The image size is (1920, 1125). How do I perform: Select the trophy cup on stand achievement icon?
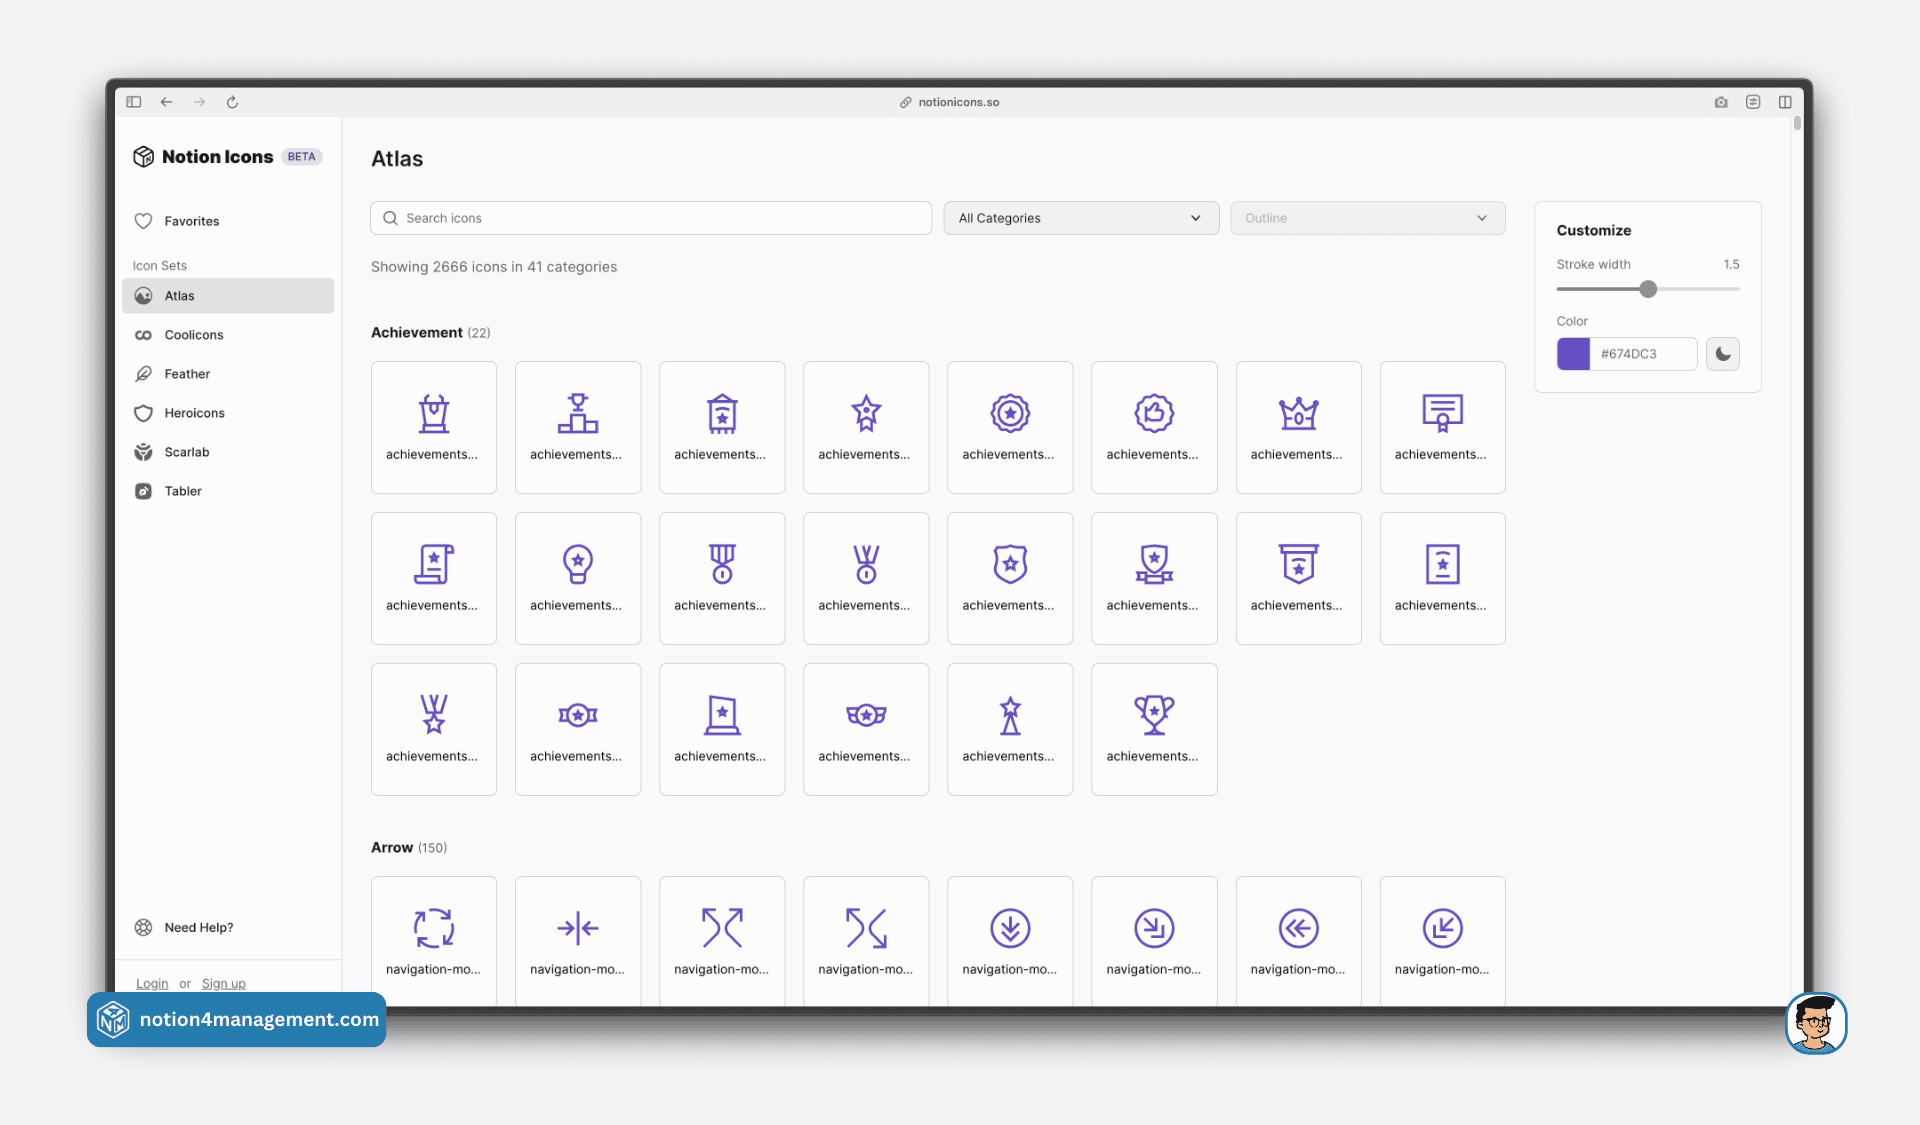(434, 427)
